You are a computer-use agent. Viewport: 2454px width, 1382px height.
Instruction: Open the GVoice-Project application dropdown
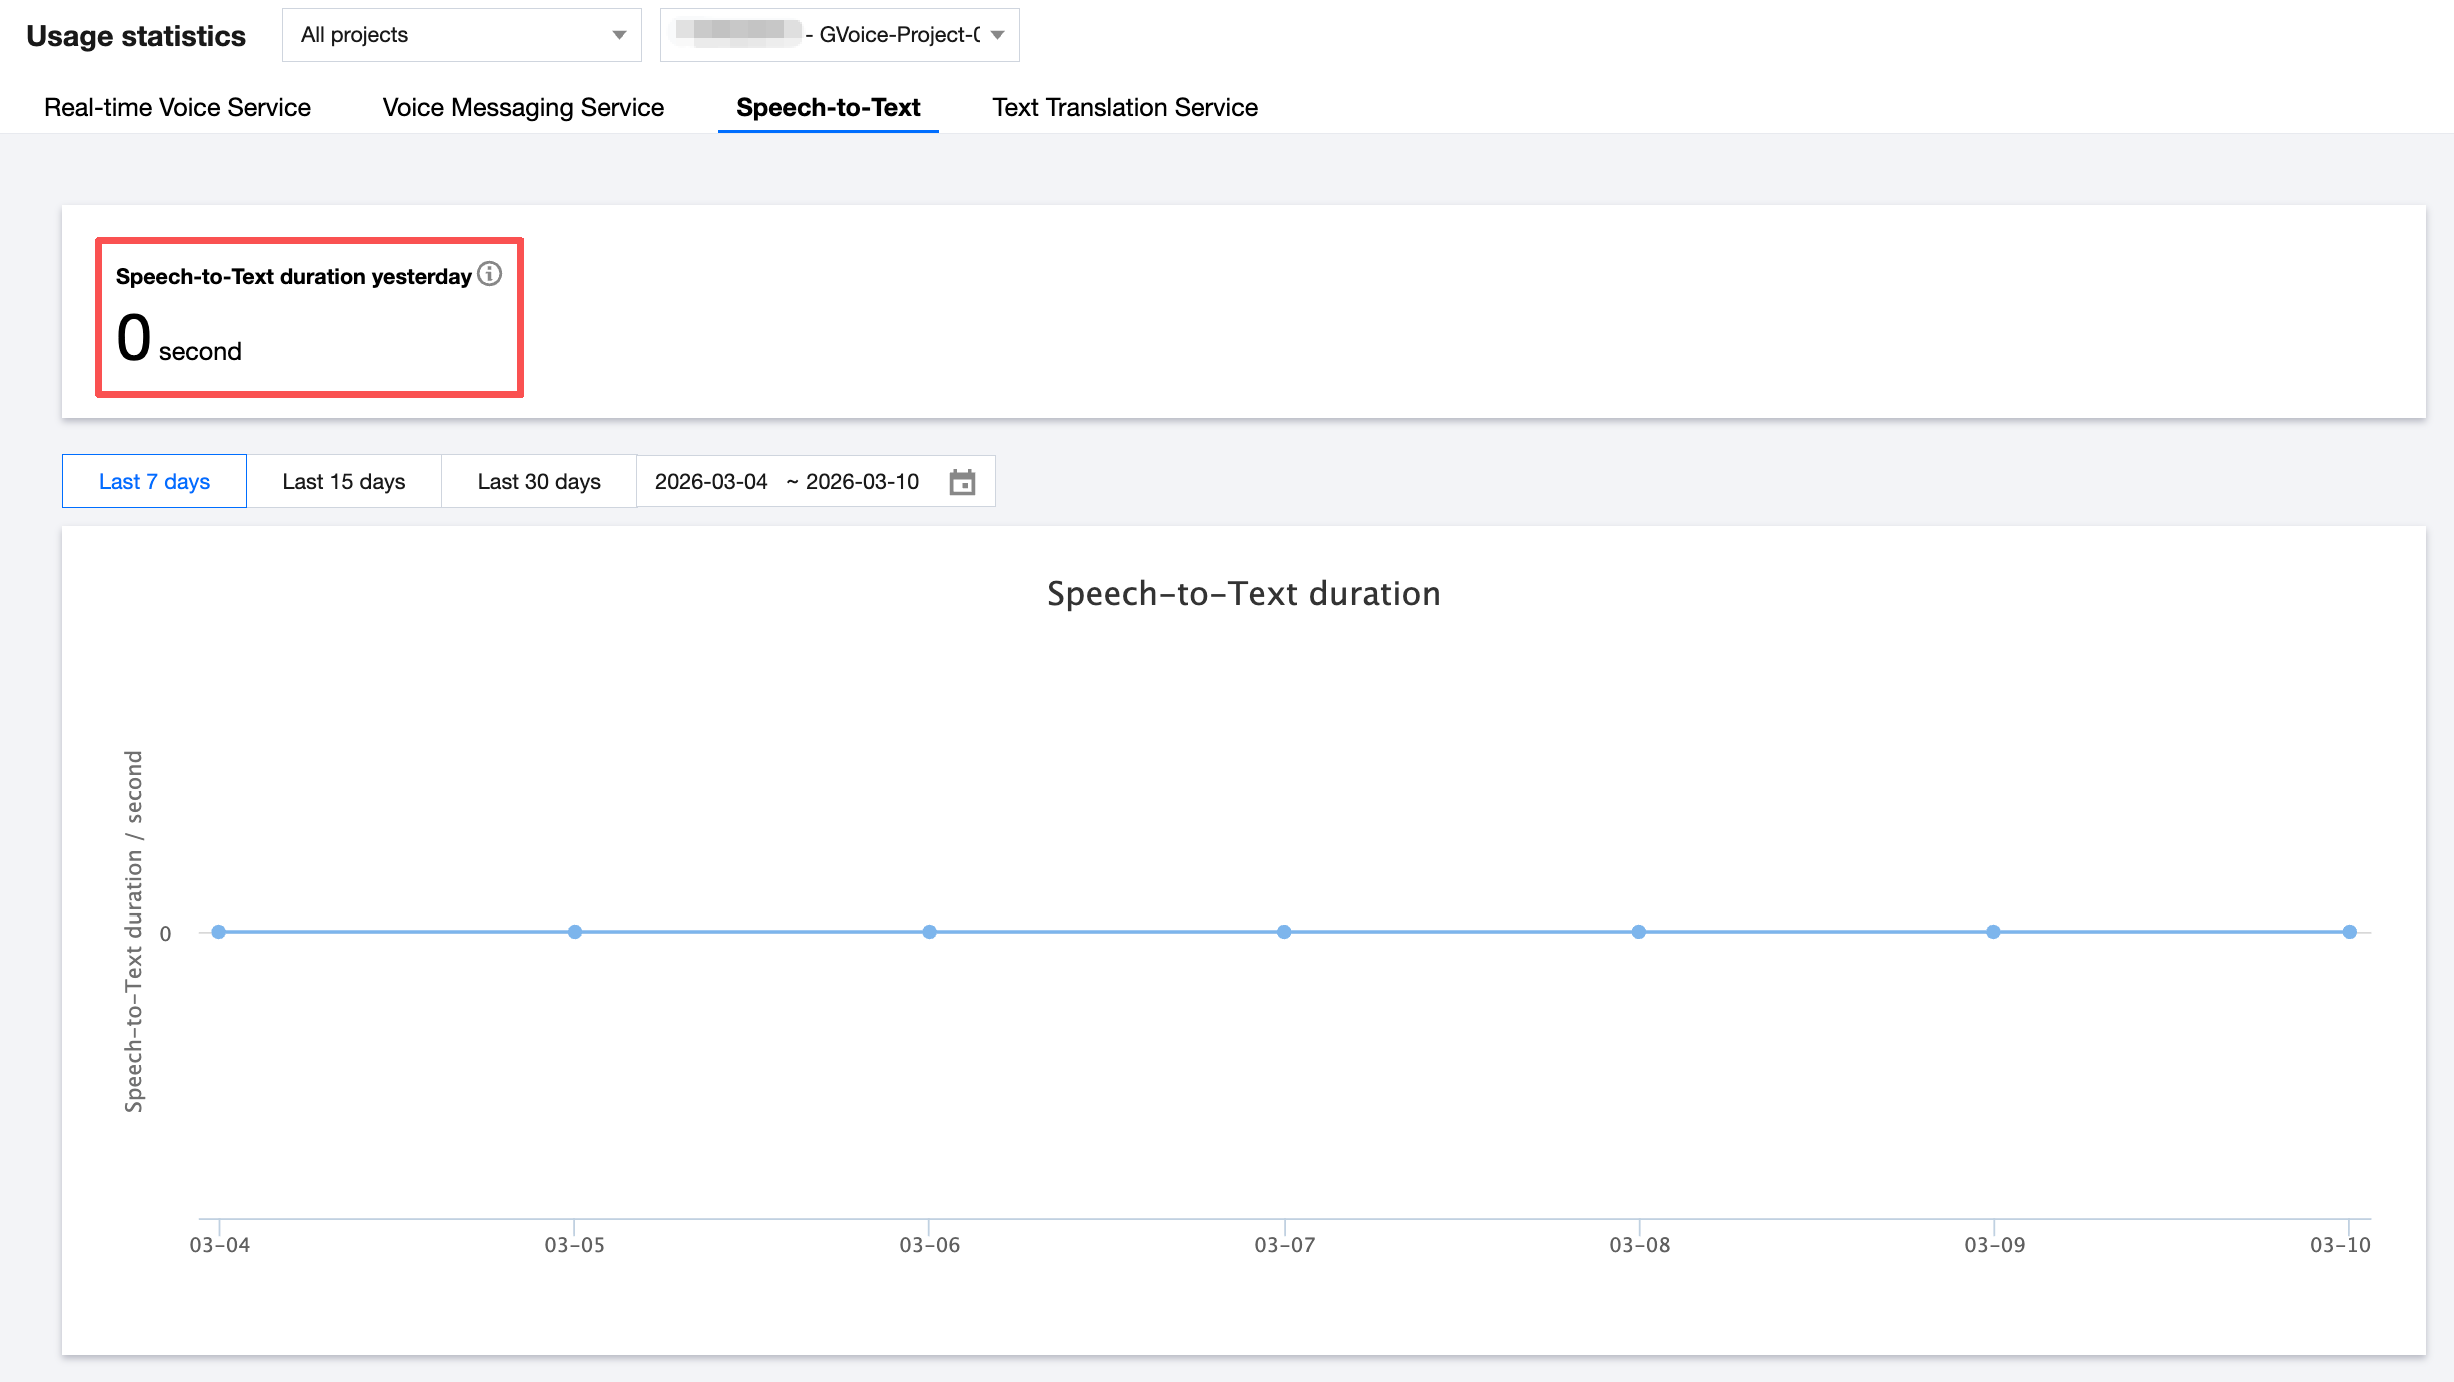(x=839, y=35)
